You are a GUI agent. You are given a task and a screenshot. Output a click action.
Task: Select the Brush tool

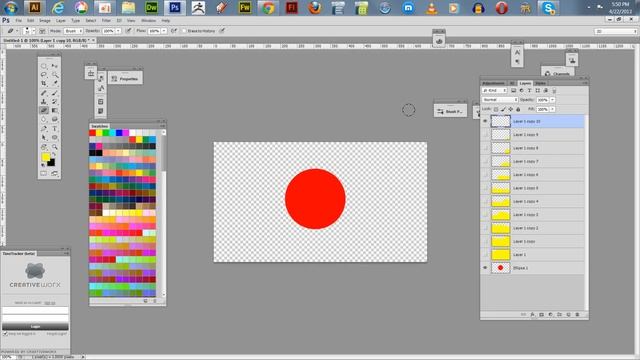tap(55, 93)
